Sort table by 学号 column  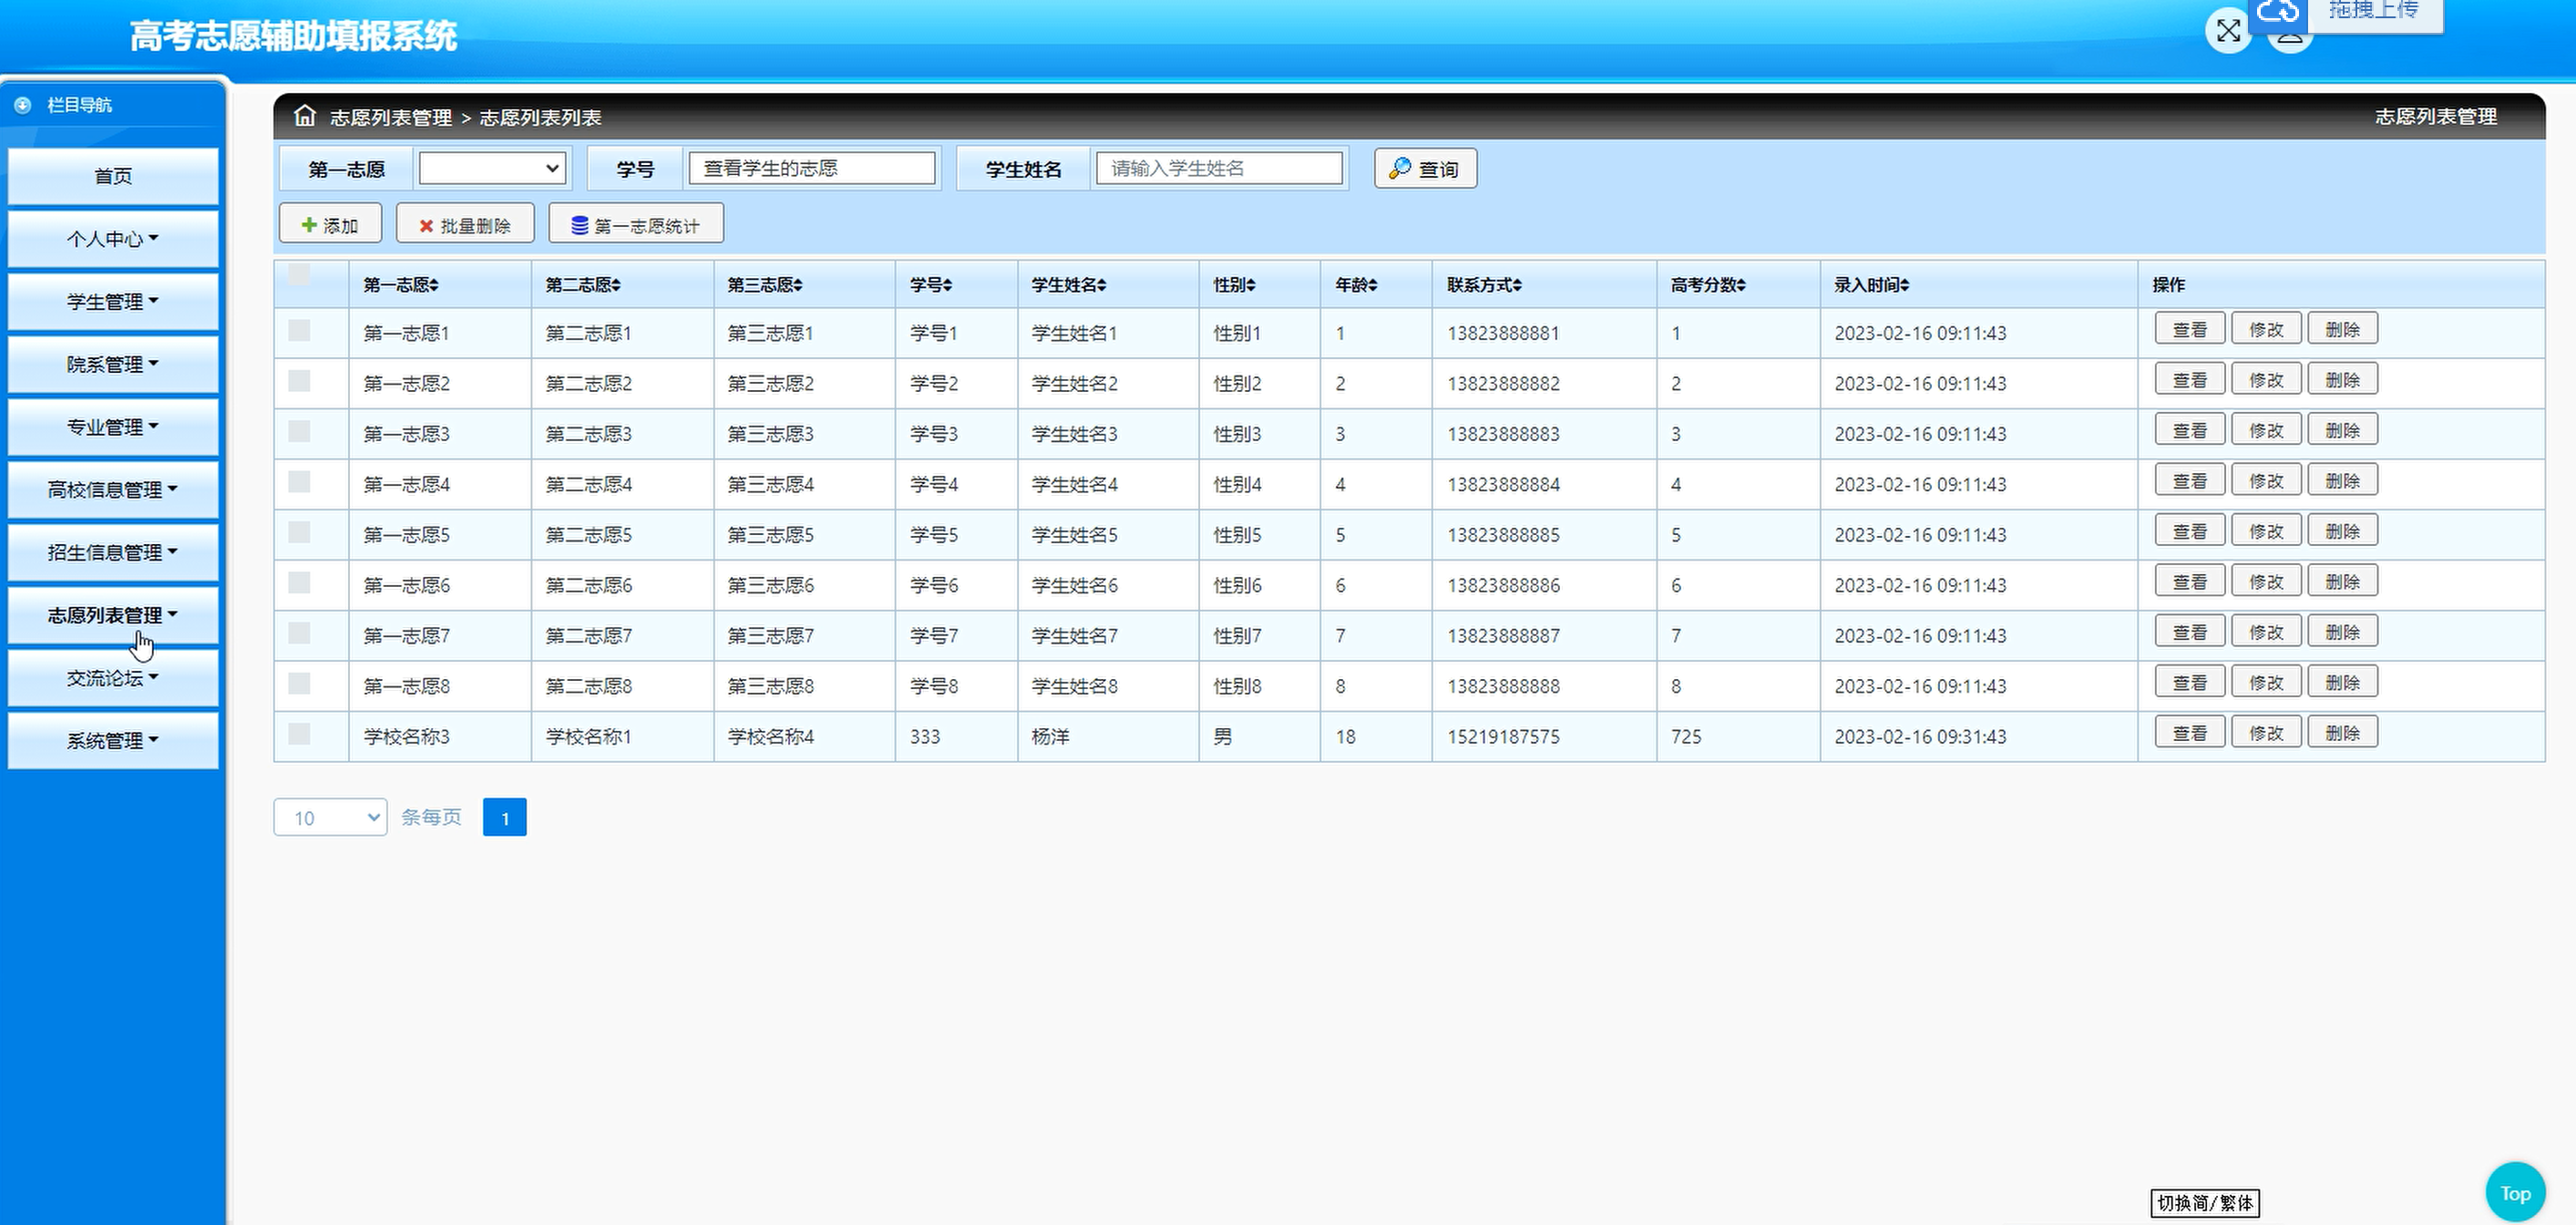[x=931, y=285]
